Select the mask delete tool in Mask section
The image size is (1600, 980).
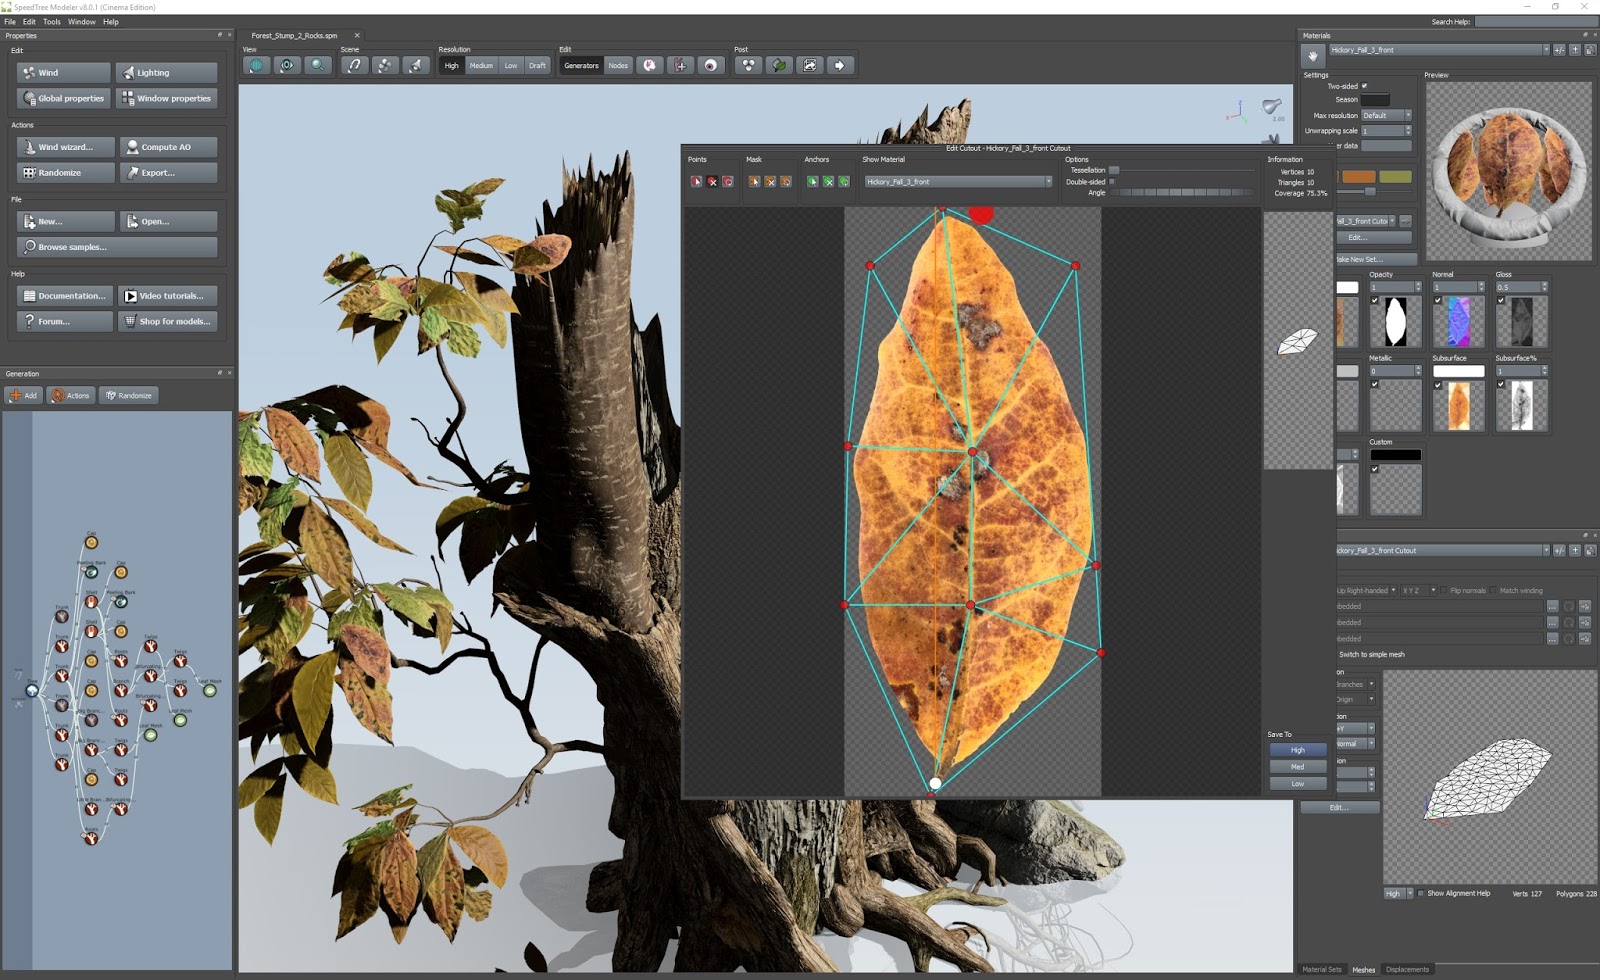click(771, 182)
